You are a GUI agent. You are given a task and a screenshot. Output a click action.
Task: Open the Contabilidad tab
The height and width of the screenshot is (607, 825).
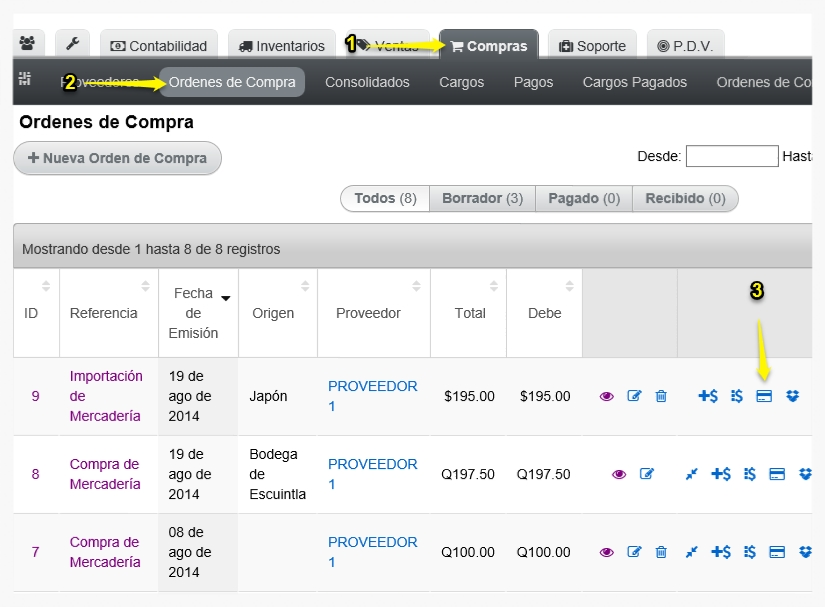(158, 45)
